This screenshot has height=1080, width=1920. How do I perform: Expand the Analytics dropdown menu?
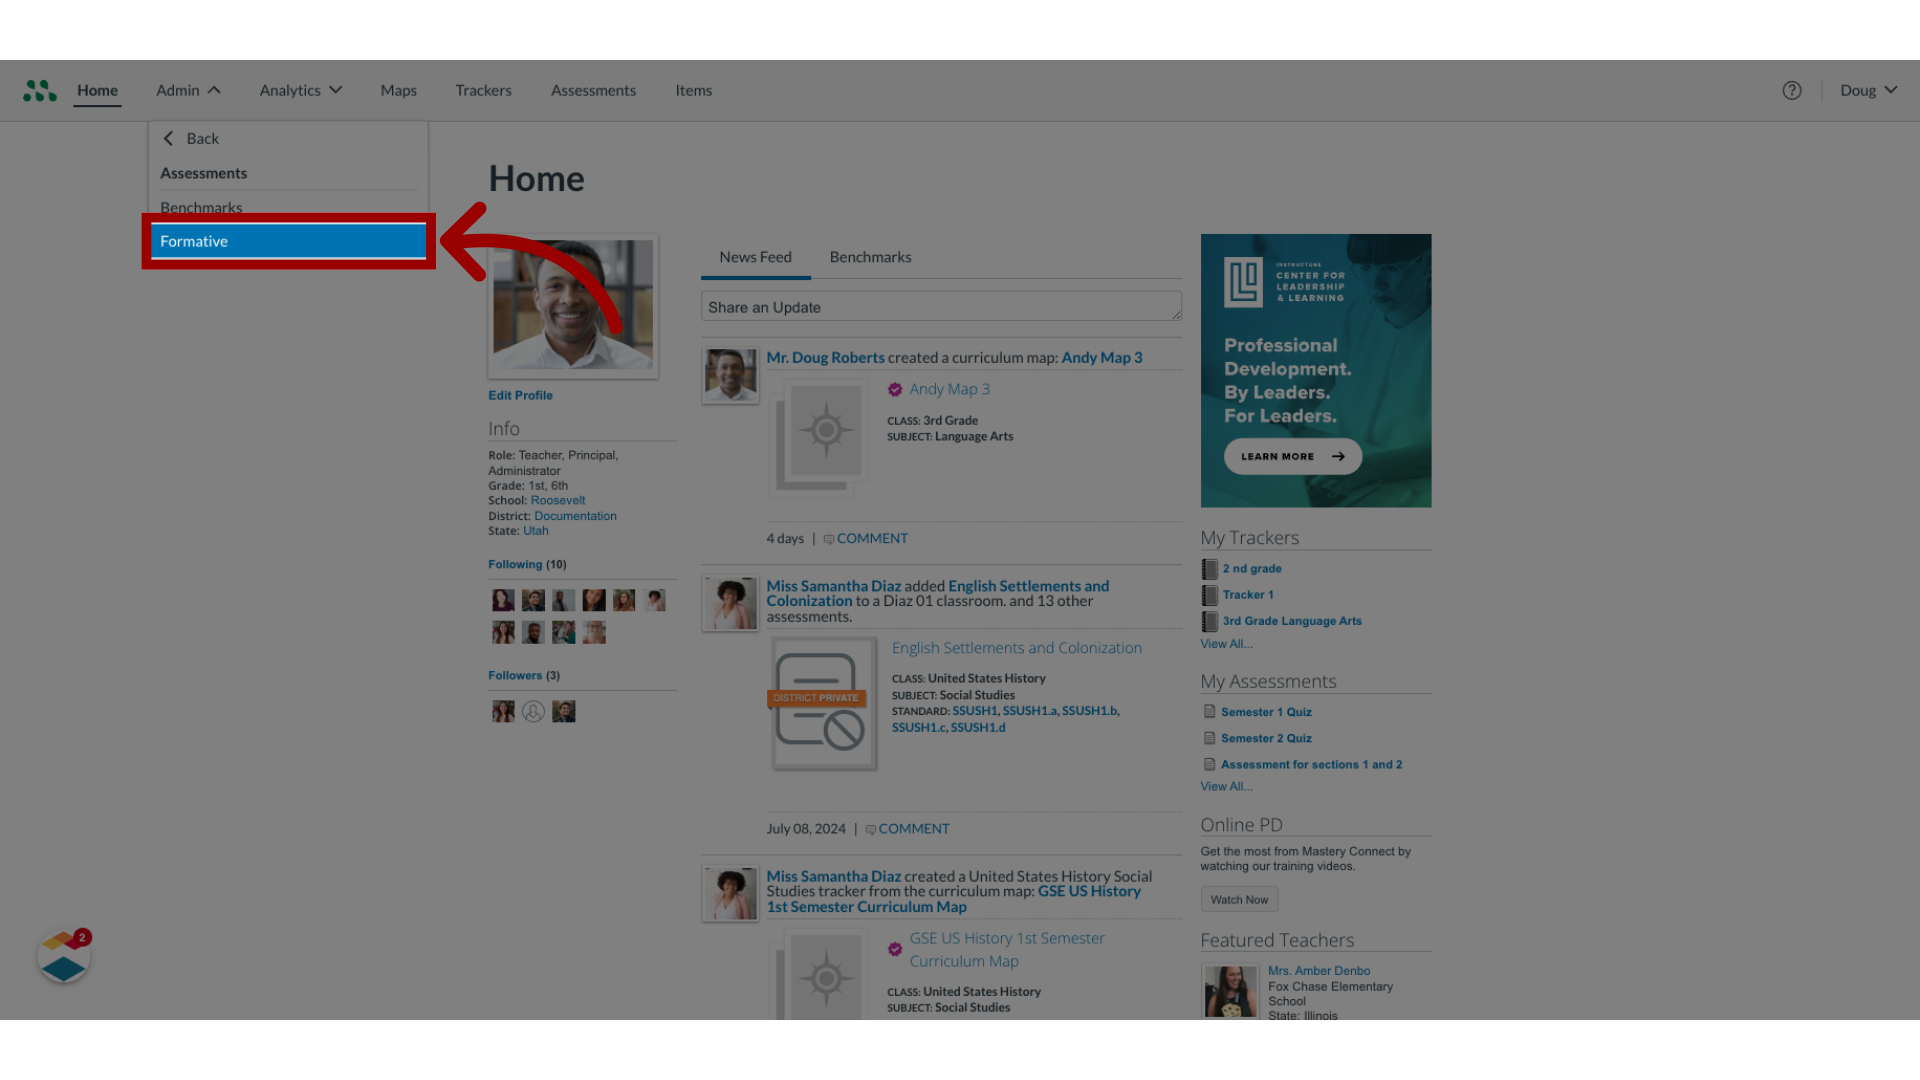click(301, 90)
